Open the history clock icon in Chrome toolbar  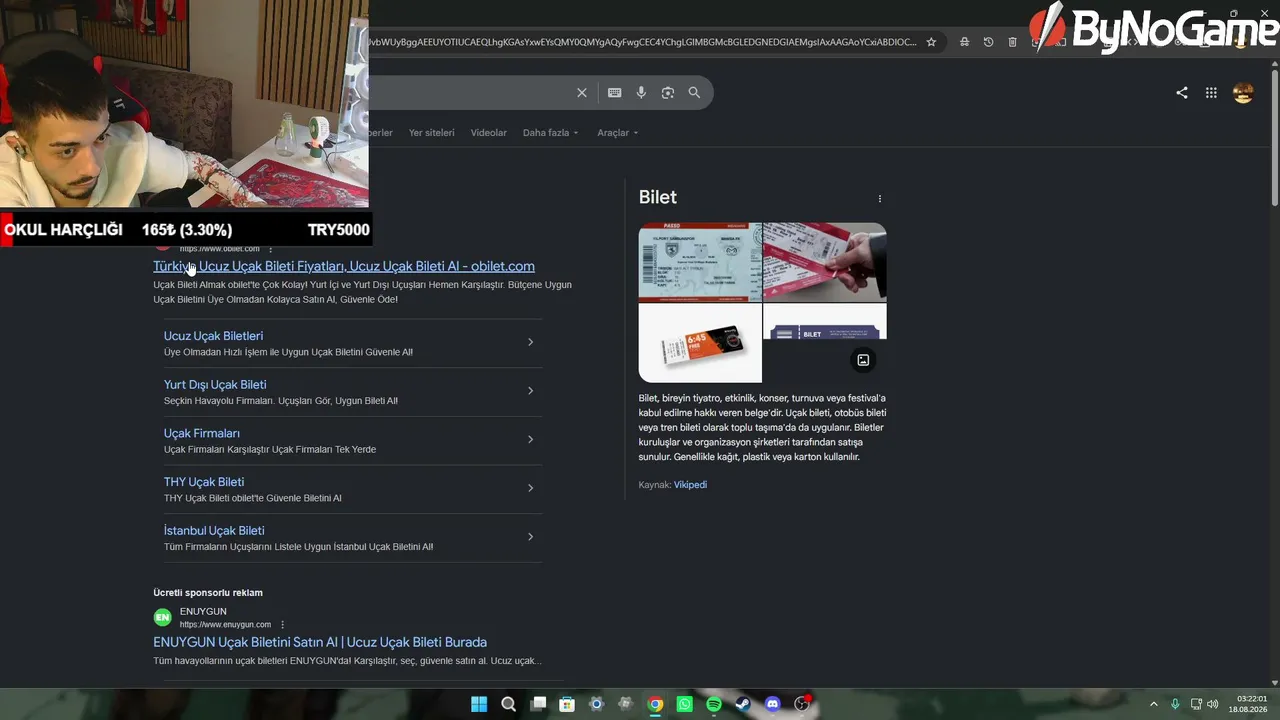coord(988,42)
